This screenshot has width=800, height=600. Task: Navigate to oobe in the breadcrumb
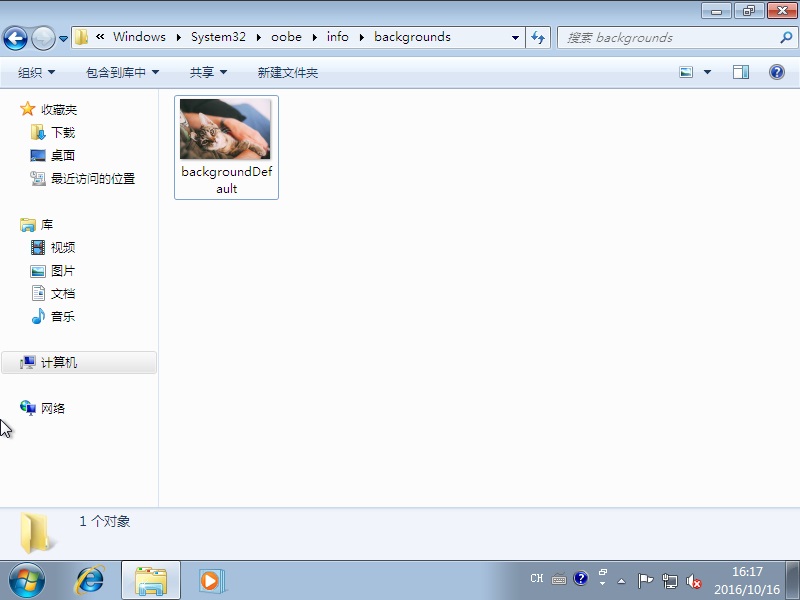pos(286,37)
